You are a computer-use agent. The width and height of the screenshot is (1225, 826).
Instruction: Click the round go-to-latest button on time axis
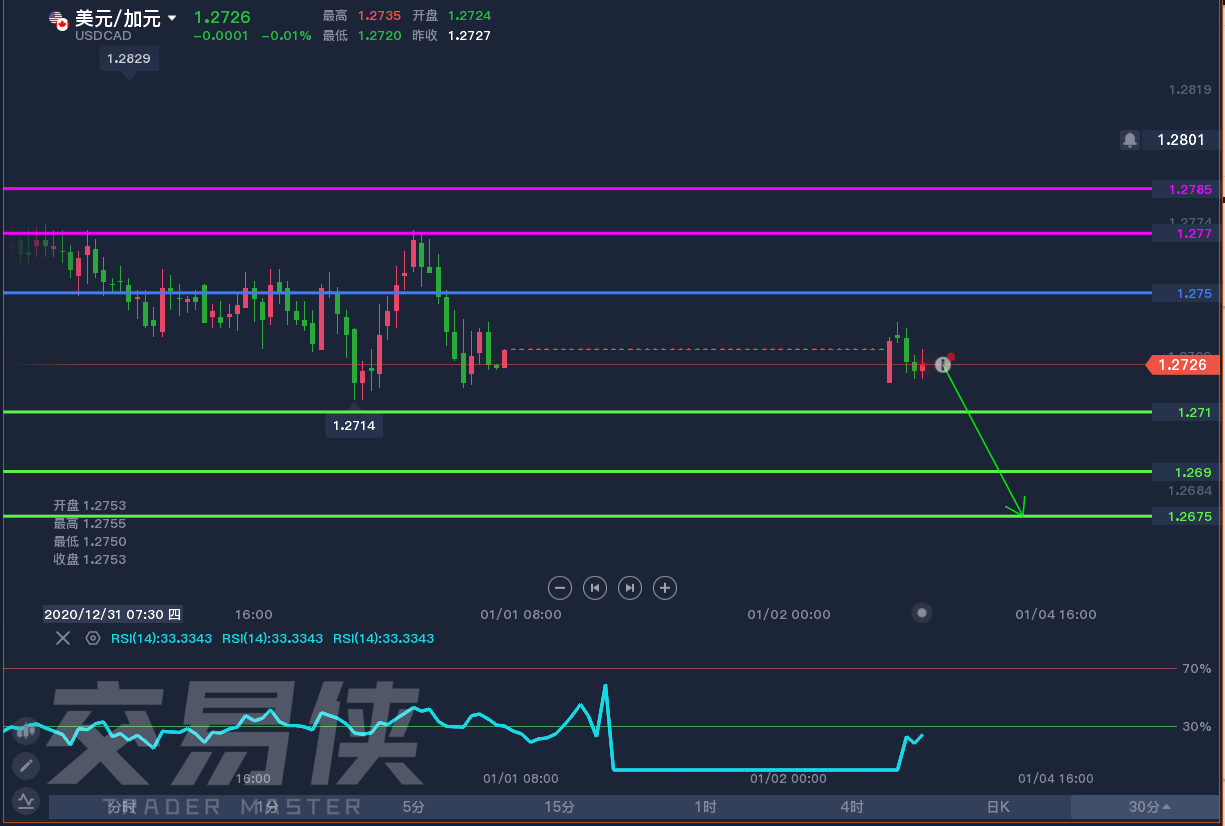[922, 613]
